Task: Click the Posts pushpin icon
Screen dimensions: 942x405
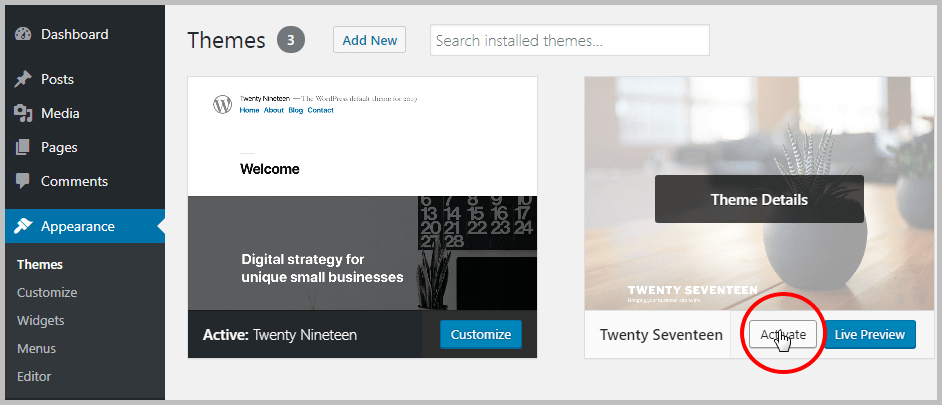Action: pyautogui.click(x=23, y=80)
